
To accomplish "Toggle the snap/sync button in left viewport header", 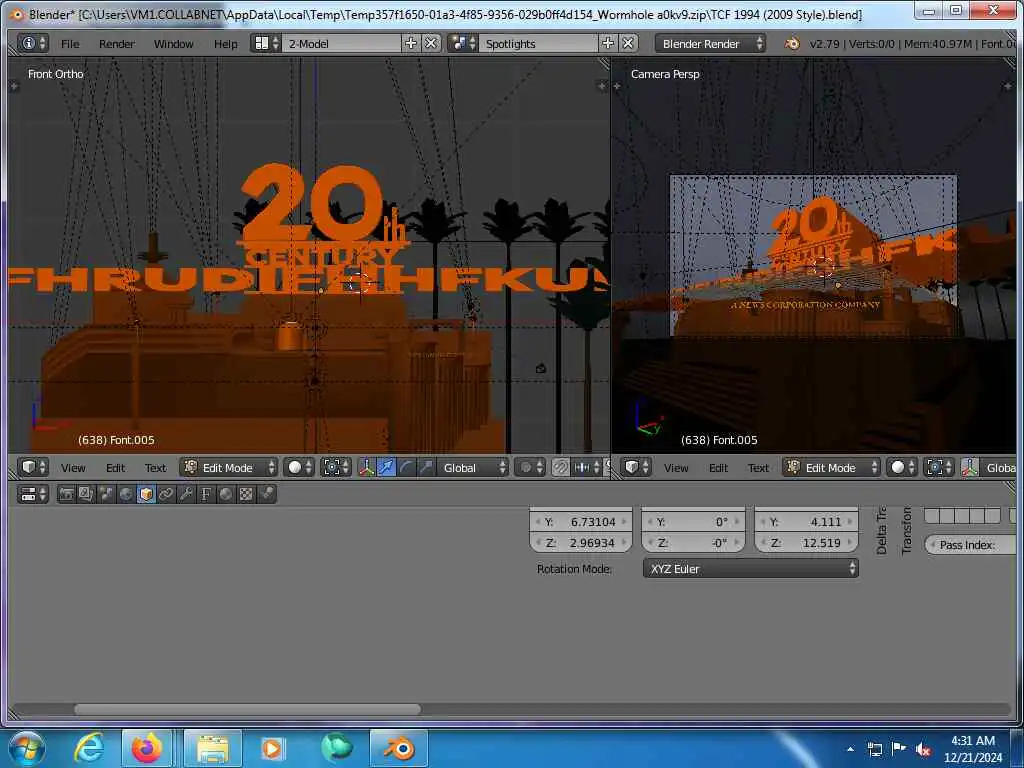I will pyautogui.click(x=560, y=468).
